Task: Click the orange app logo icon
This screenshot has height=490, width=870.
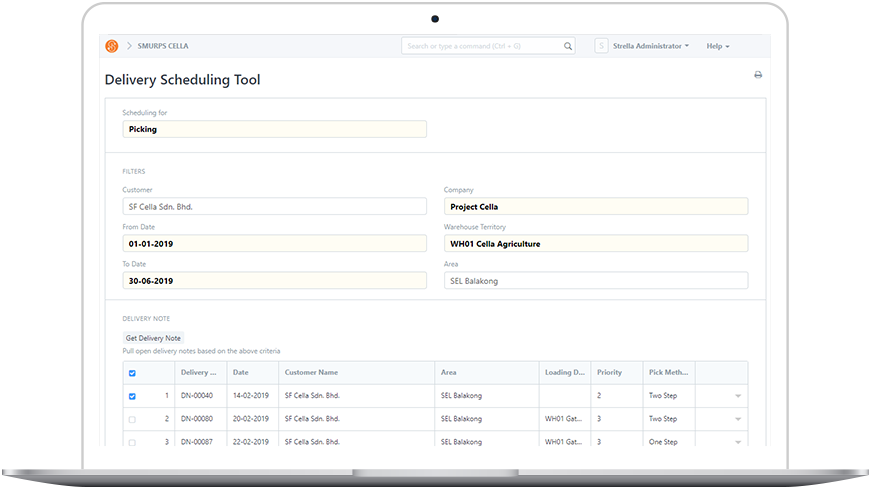Action: pos(112,46)
